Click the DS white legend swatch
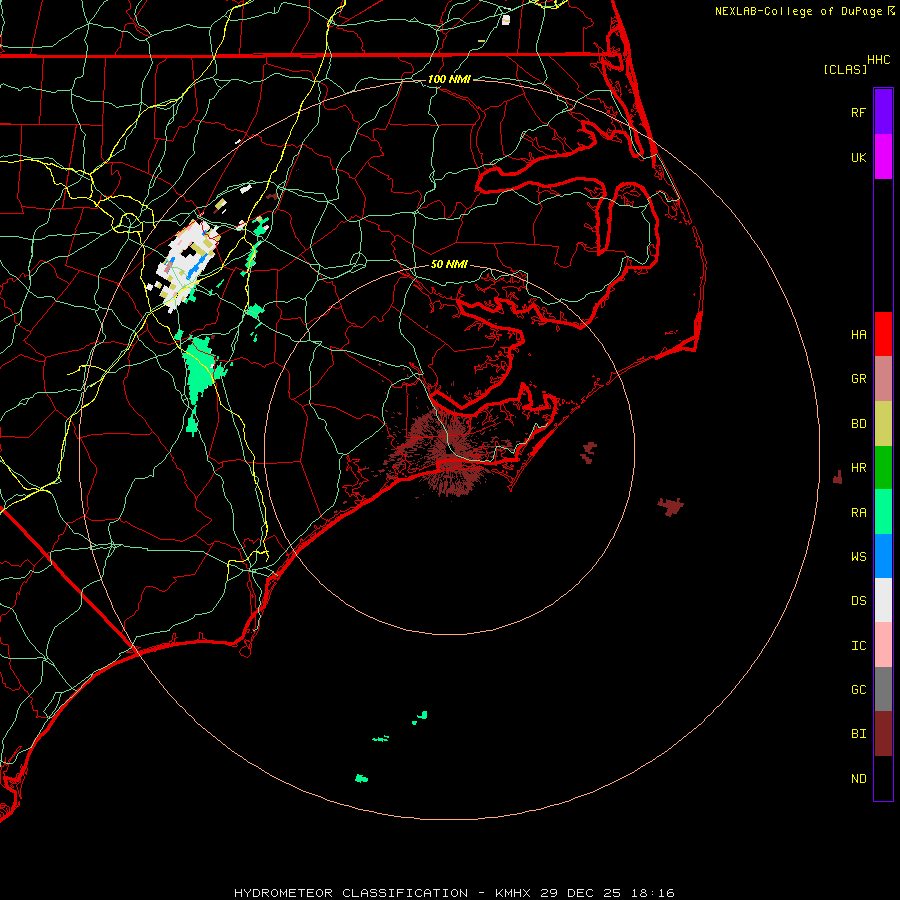 (883, 600)
